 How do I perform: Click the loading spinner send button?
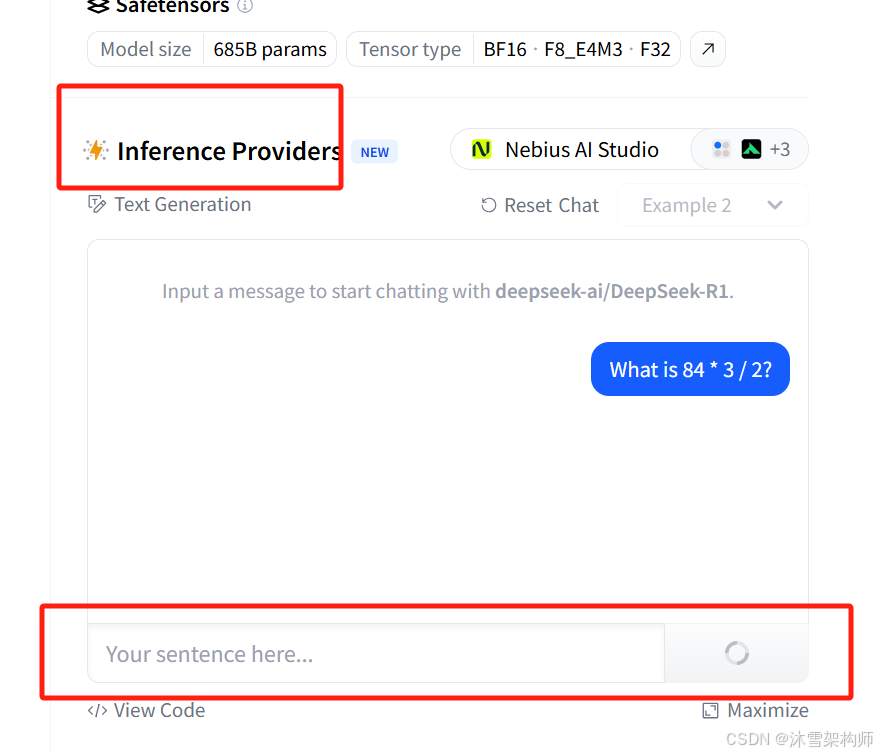[736, 653]
